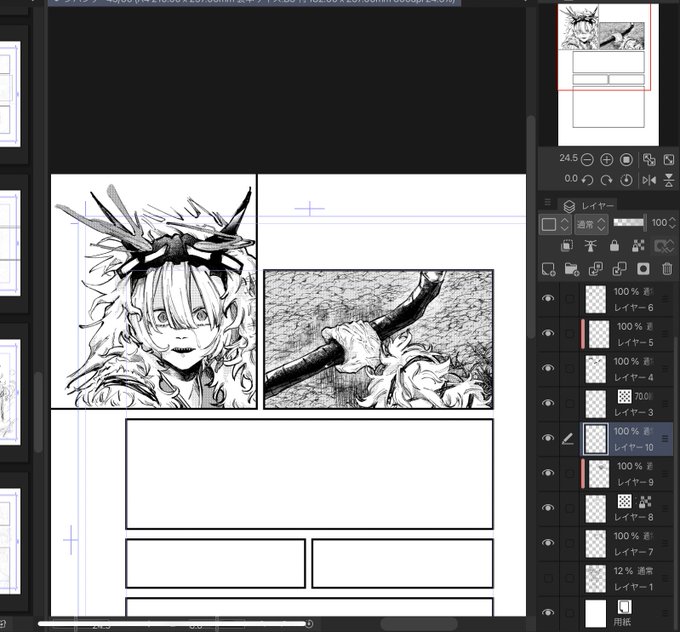The height and width of the screenshot is (632, 680).
Task: Reset the canvas rotation in Navigator
Action: (x=626, y=180)
